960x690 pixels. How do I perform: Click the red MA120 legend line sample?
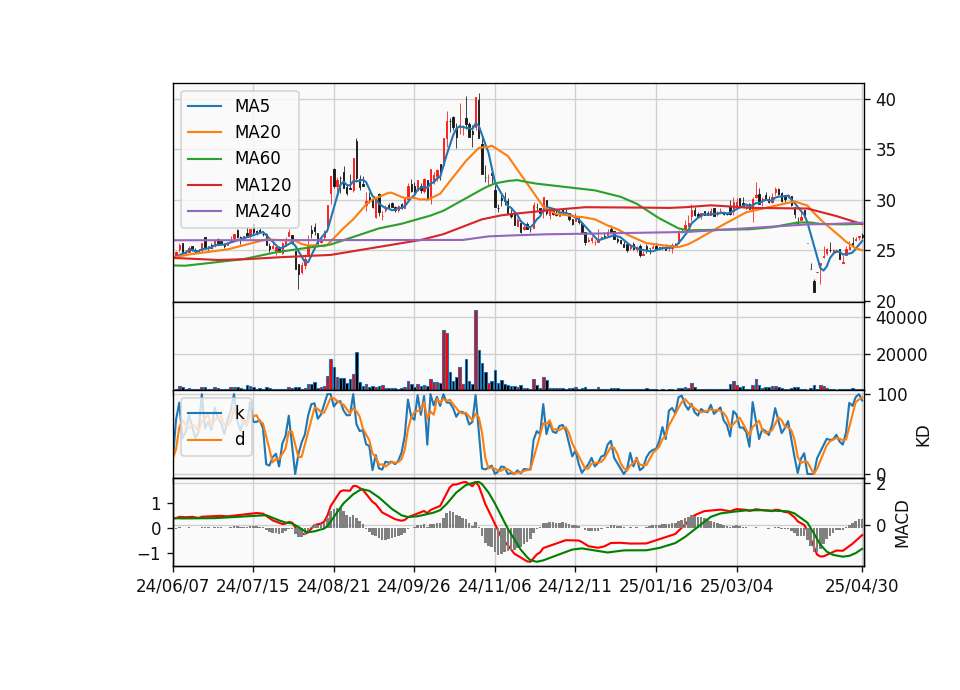(x=204, y=185)
